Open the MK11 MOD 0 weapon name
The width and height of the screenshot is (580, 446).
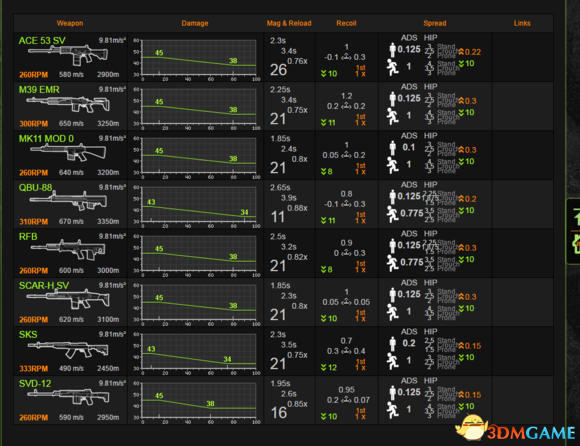click(x=46, y=139)
